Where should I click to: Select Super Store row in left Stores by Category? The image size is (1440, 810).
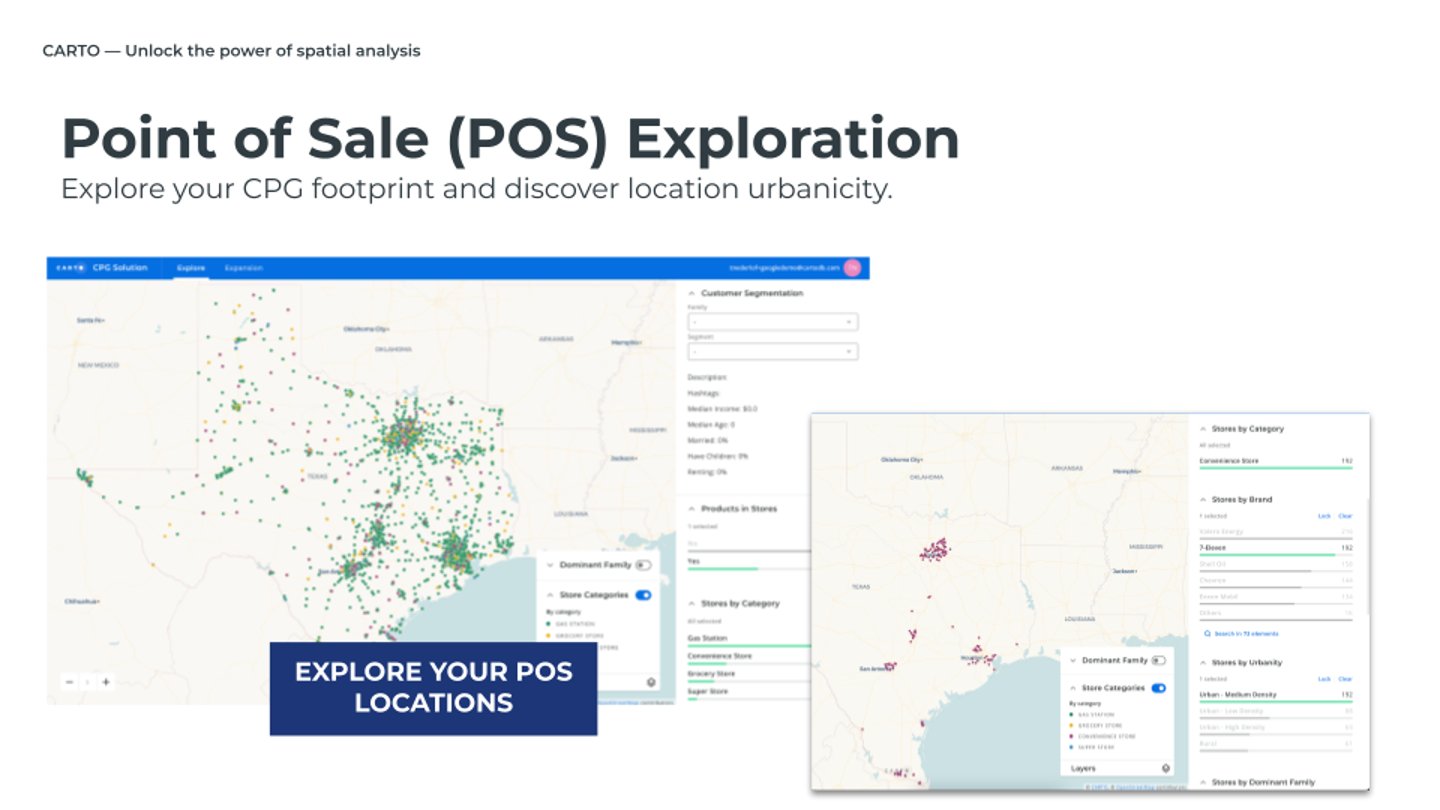749,693
